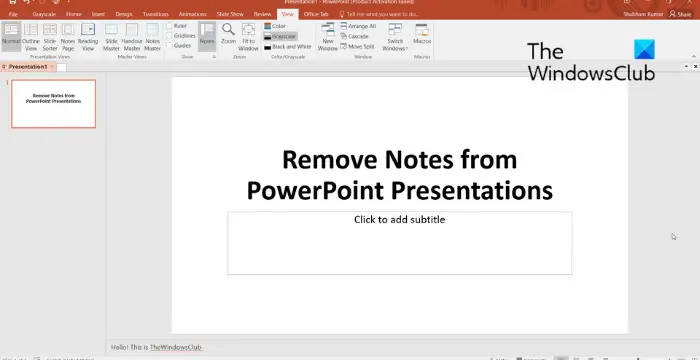Tick the Gridlines checkbox
This screenshot has height=360, width=700.
(170, 36)
